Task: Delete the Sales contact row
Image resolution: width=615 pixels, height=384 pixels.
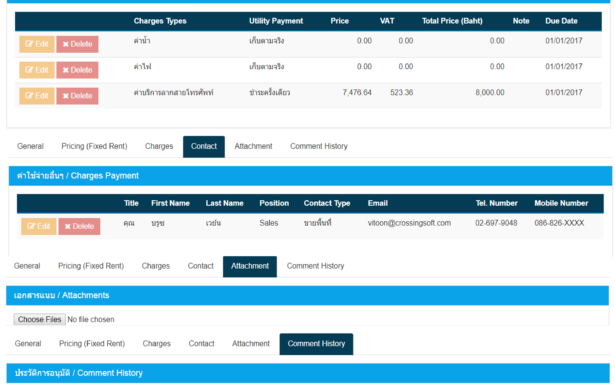Action: tap(79, 226)
